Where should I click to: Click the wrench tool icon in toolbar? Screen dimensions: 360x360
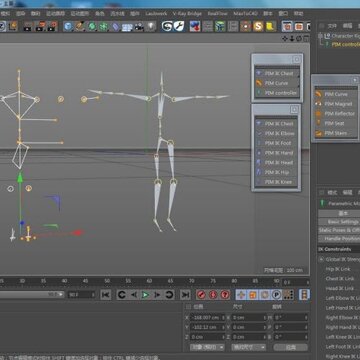click(x=179, y=26)
